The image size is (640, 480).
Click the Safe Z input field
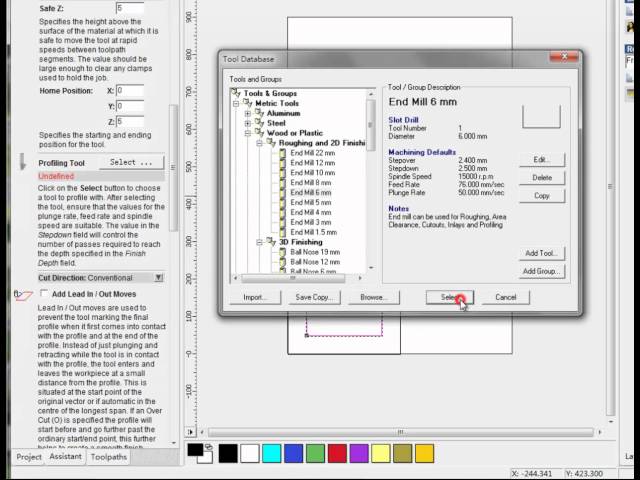[130, 8]
